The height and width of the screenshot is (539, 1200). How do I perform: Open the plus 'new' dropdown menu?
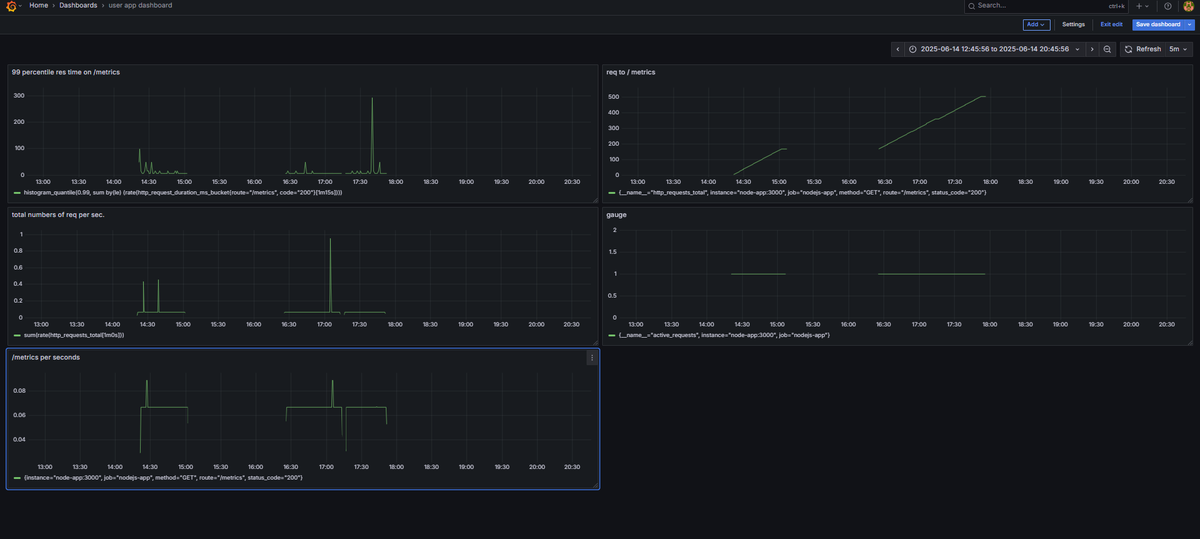(x=1142, y=6)
